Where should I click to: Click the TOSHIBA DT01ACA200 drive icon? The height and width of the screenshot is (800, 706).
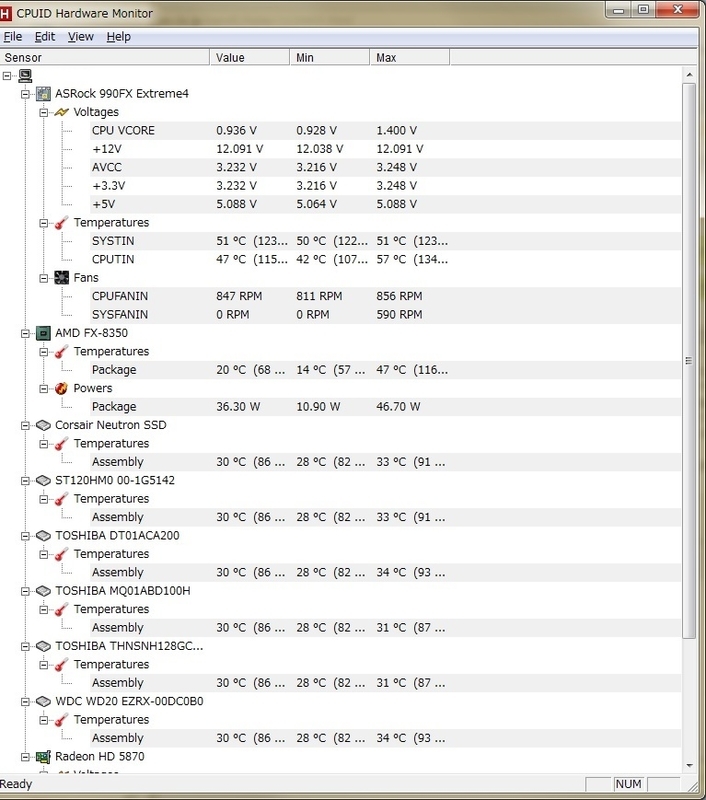[43, 536]
